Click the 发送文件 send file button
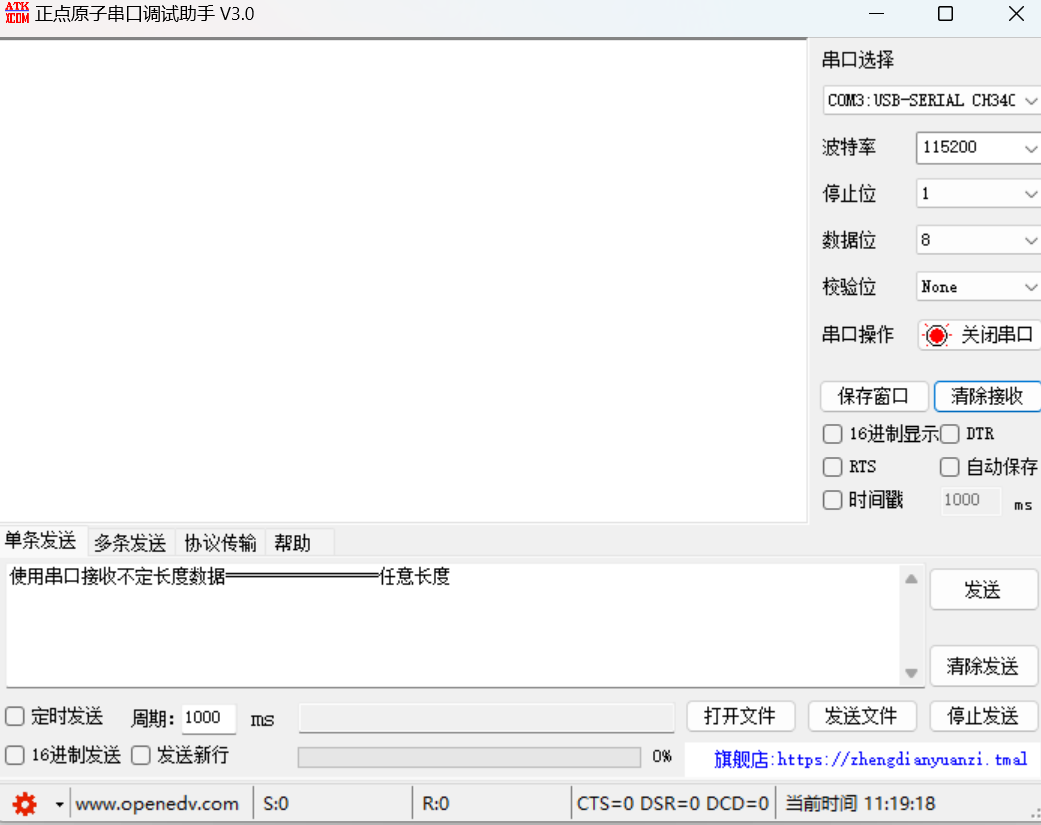The image size is (1041, 825). pos(862,716)
